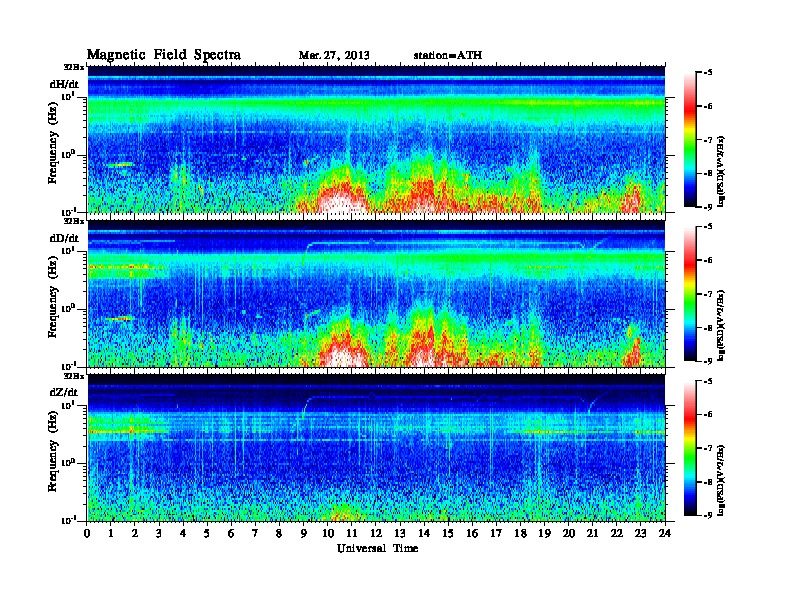Click hour 10 tick label on time axis

coord(328,533)
